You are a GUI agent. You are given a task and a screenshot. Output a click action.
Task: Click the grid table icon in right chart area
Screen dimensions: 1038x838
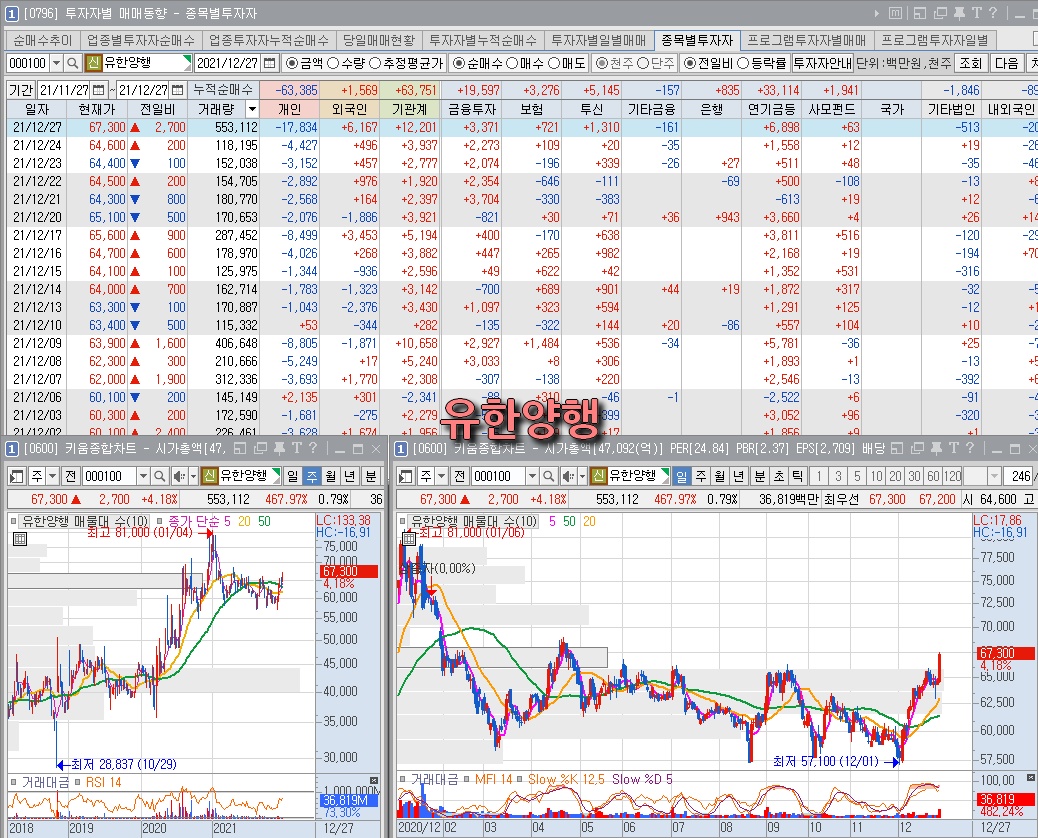tap(409, 539)
